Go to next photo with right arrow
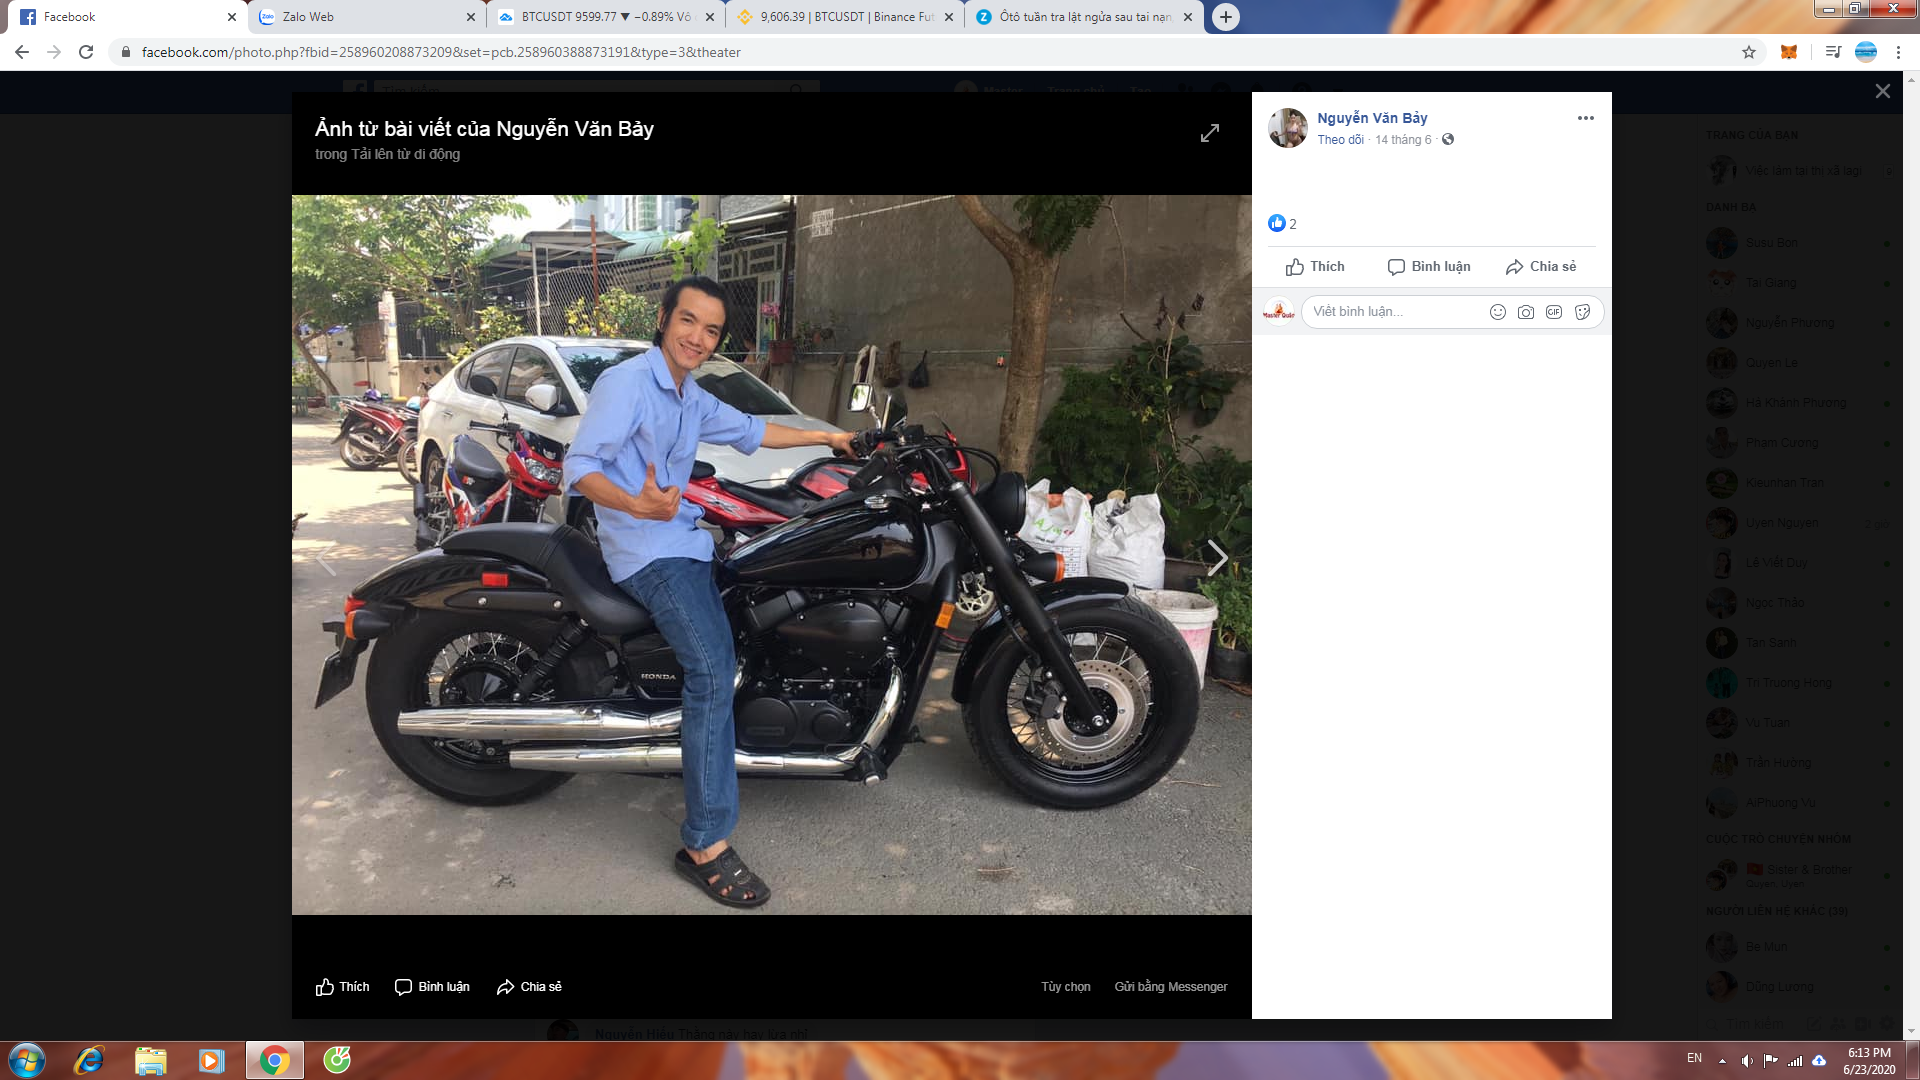The height and width of the screenshot is (1080, 1920). (x=1216, y=557)
